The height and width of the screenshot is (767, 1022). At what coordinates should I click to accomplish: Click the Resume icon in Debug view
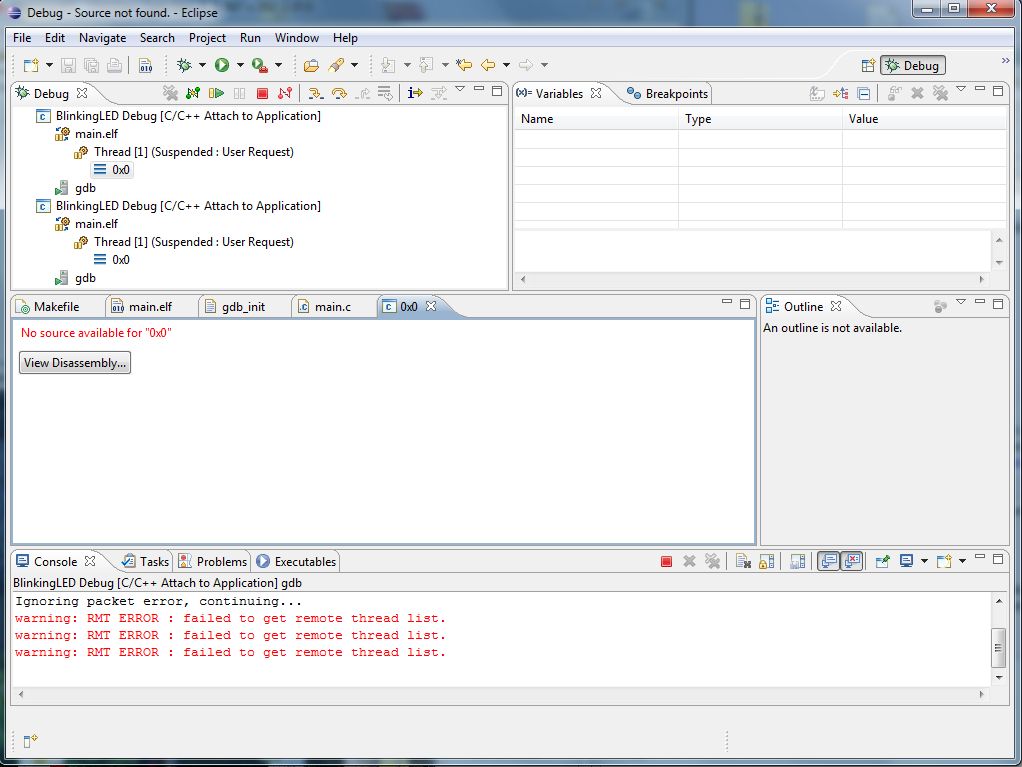click(216, 93)
